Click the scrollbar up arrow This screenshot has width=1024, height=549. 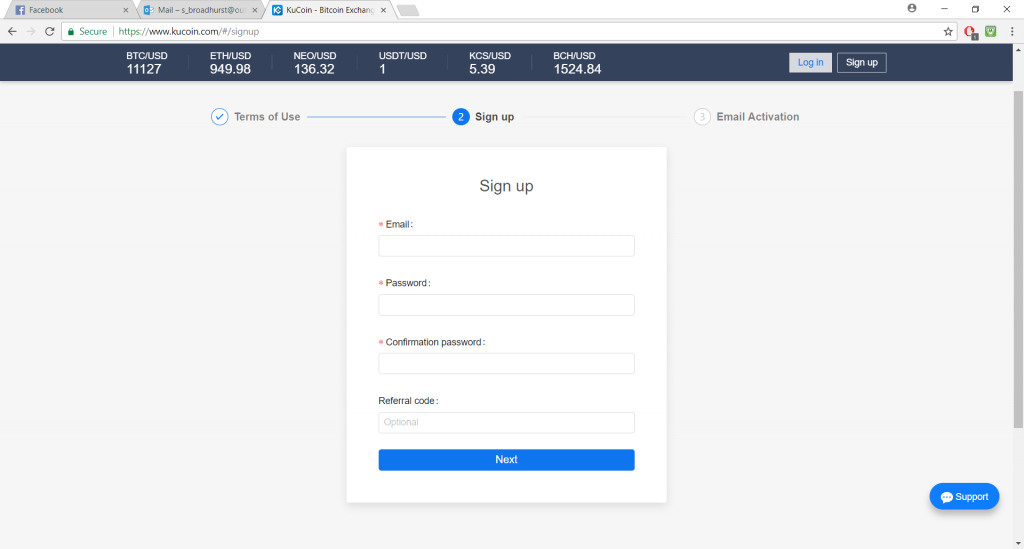(x=1018, y=50)
